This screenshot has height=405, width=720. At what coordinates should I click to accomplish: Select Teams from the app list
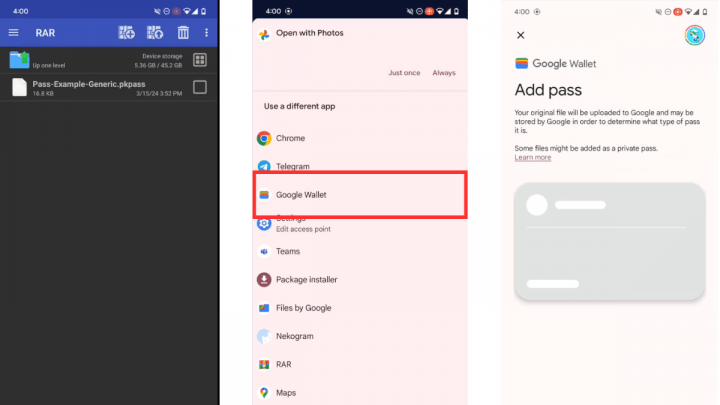pos(360,251)
